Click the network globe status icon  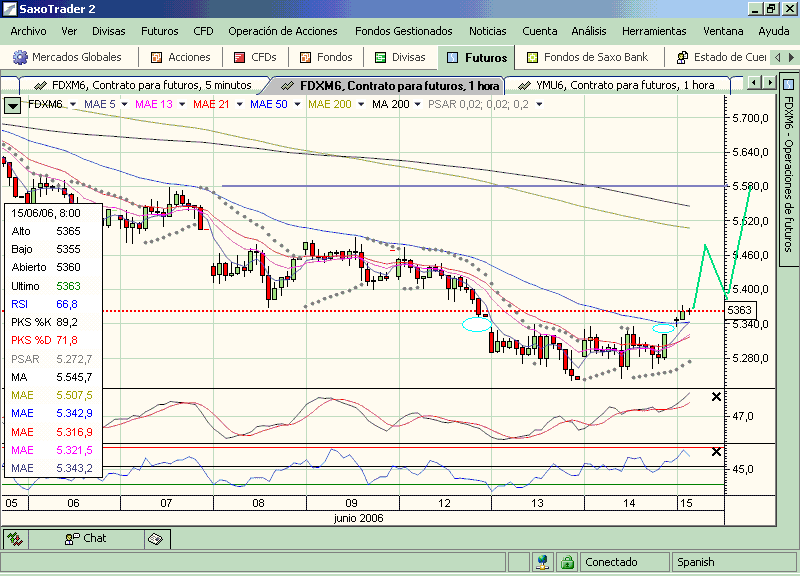coord(542,562)
